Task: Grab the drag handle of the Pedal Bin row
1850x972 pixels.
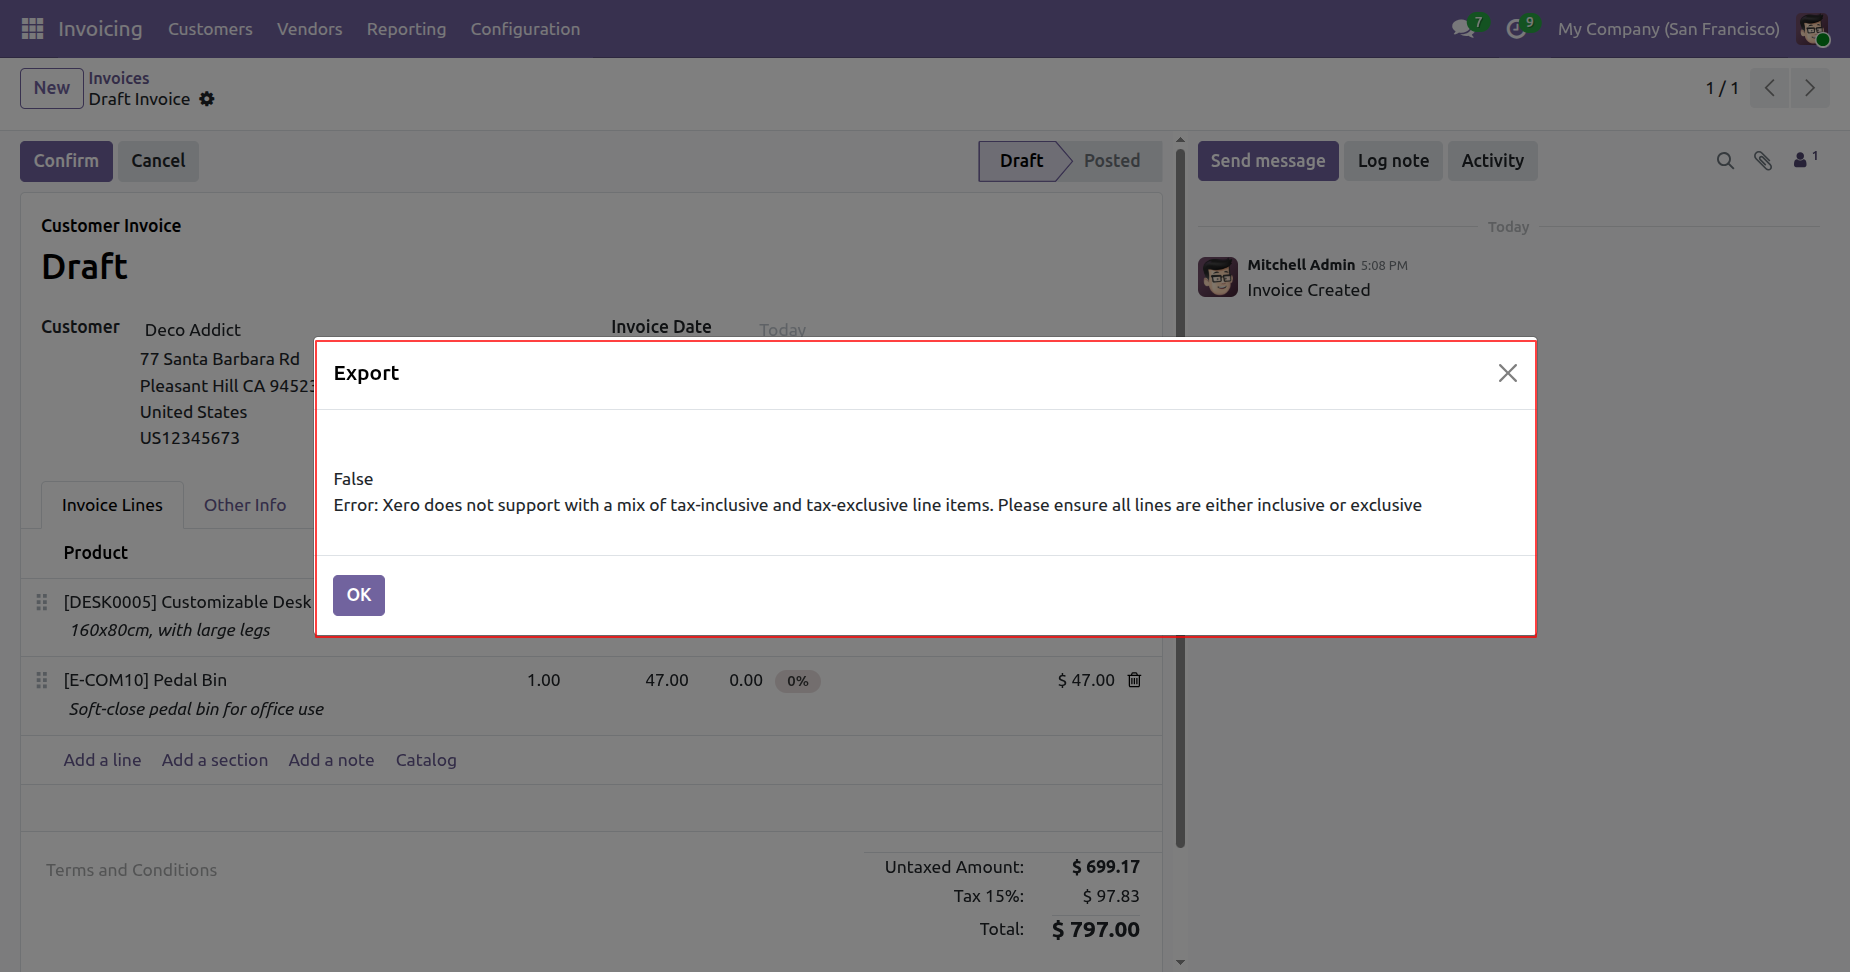Action: click(42, 680)
